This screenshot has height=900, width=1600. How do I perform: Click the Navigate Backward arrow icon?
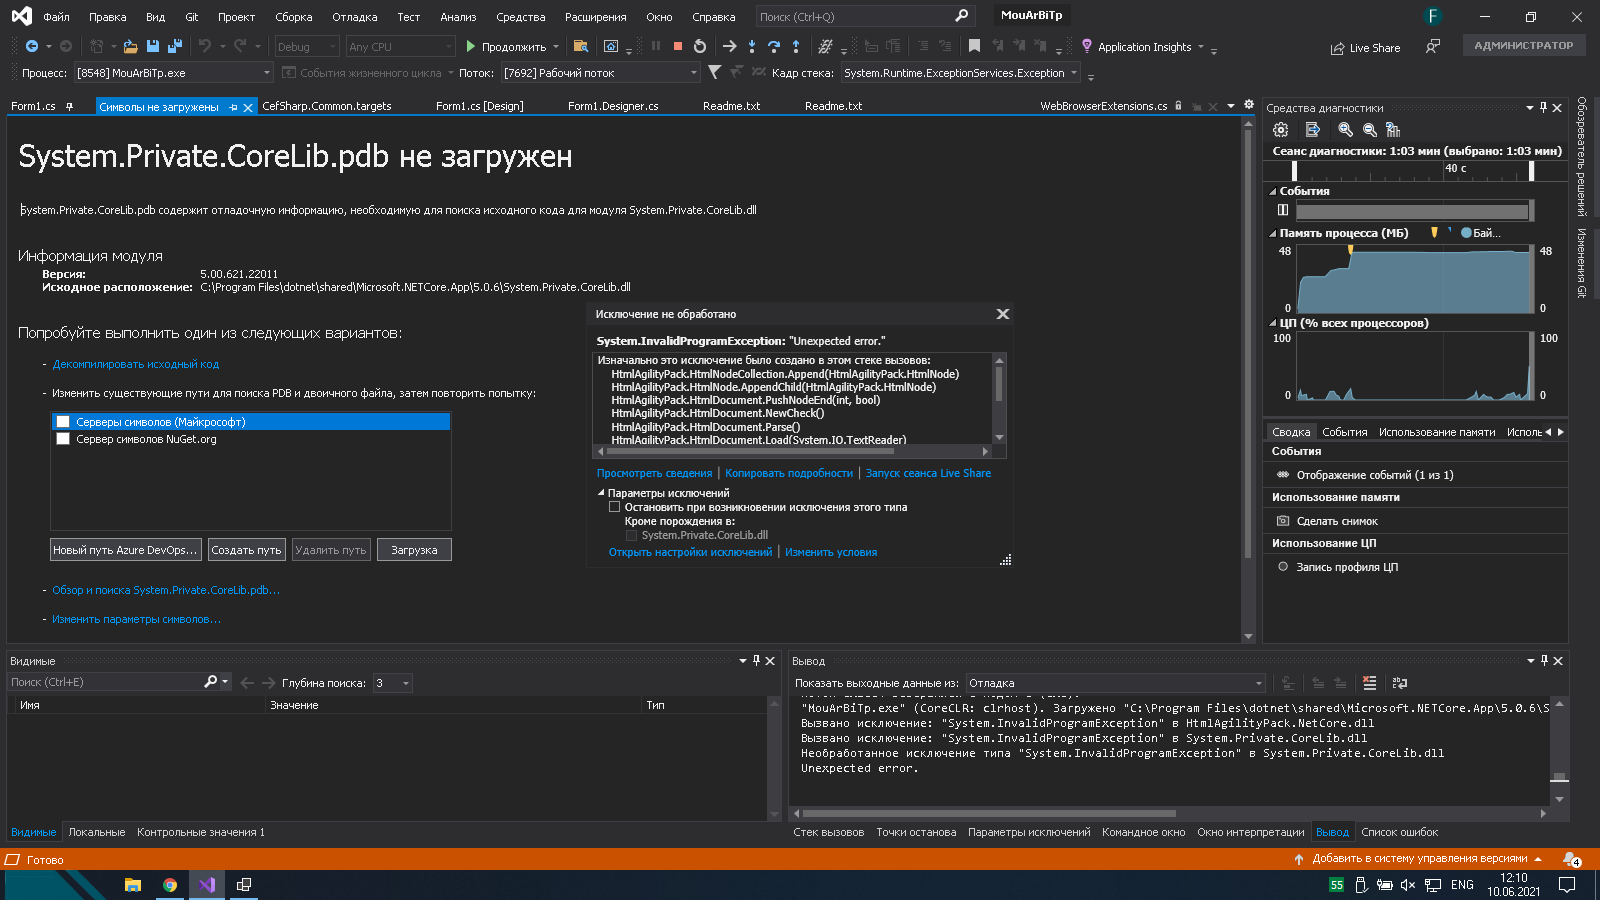(32, 46)
